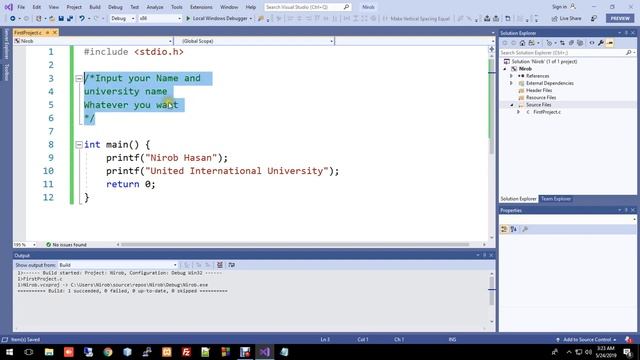
Task: Switch to the Team Explorer tab
Action: coord(556,199)
